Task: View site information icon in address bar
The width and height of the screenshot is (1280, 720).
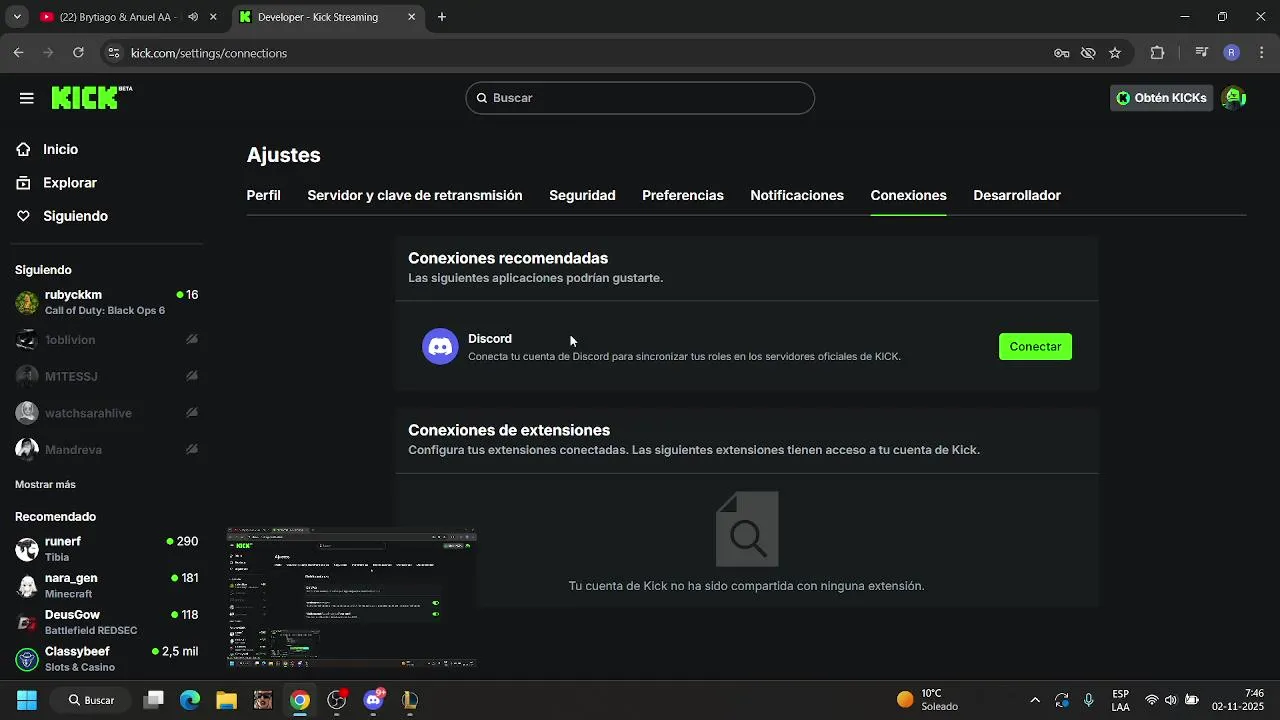Action: 114,53
